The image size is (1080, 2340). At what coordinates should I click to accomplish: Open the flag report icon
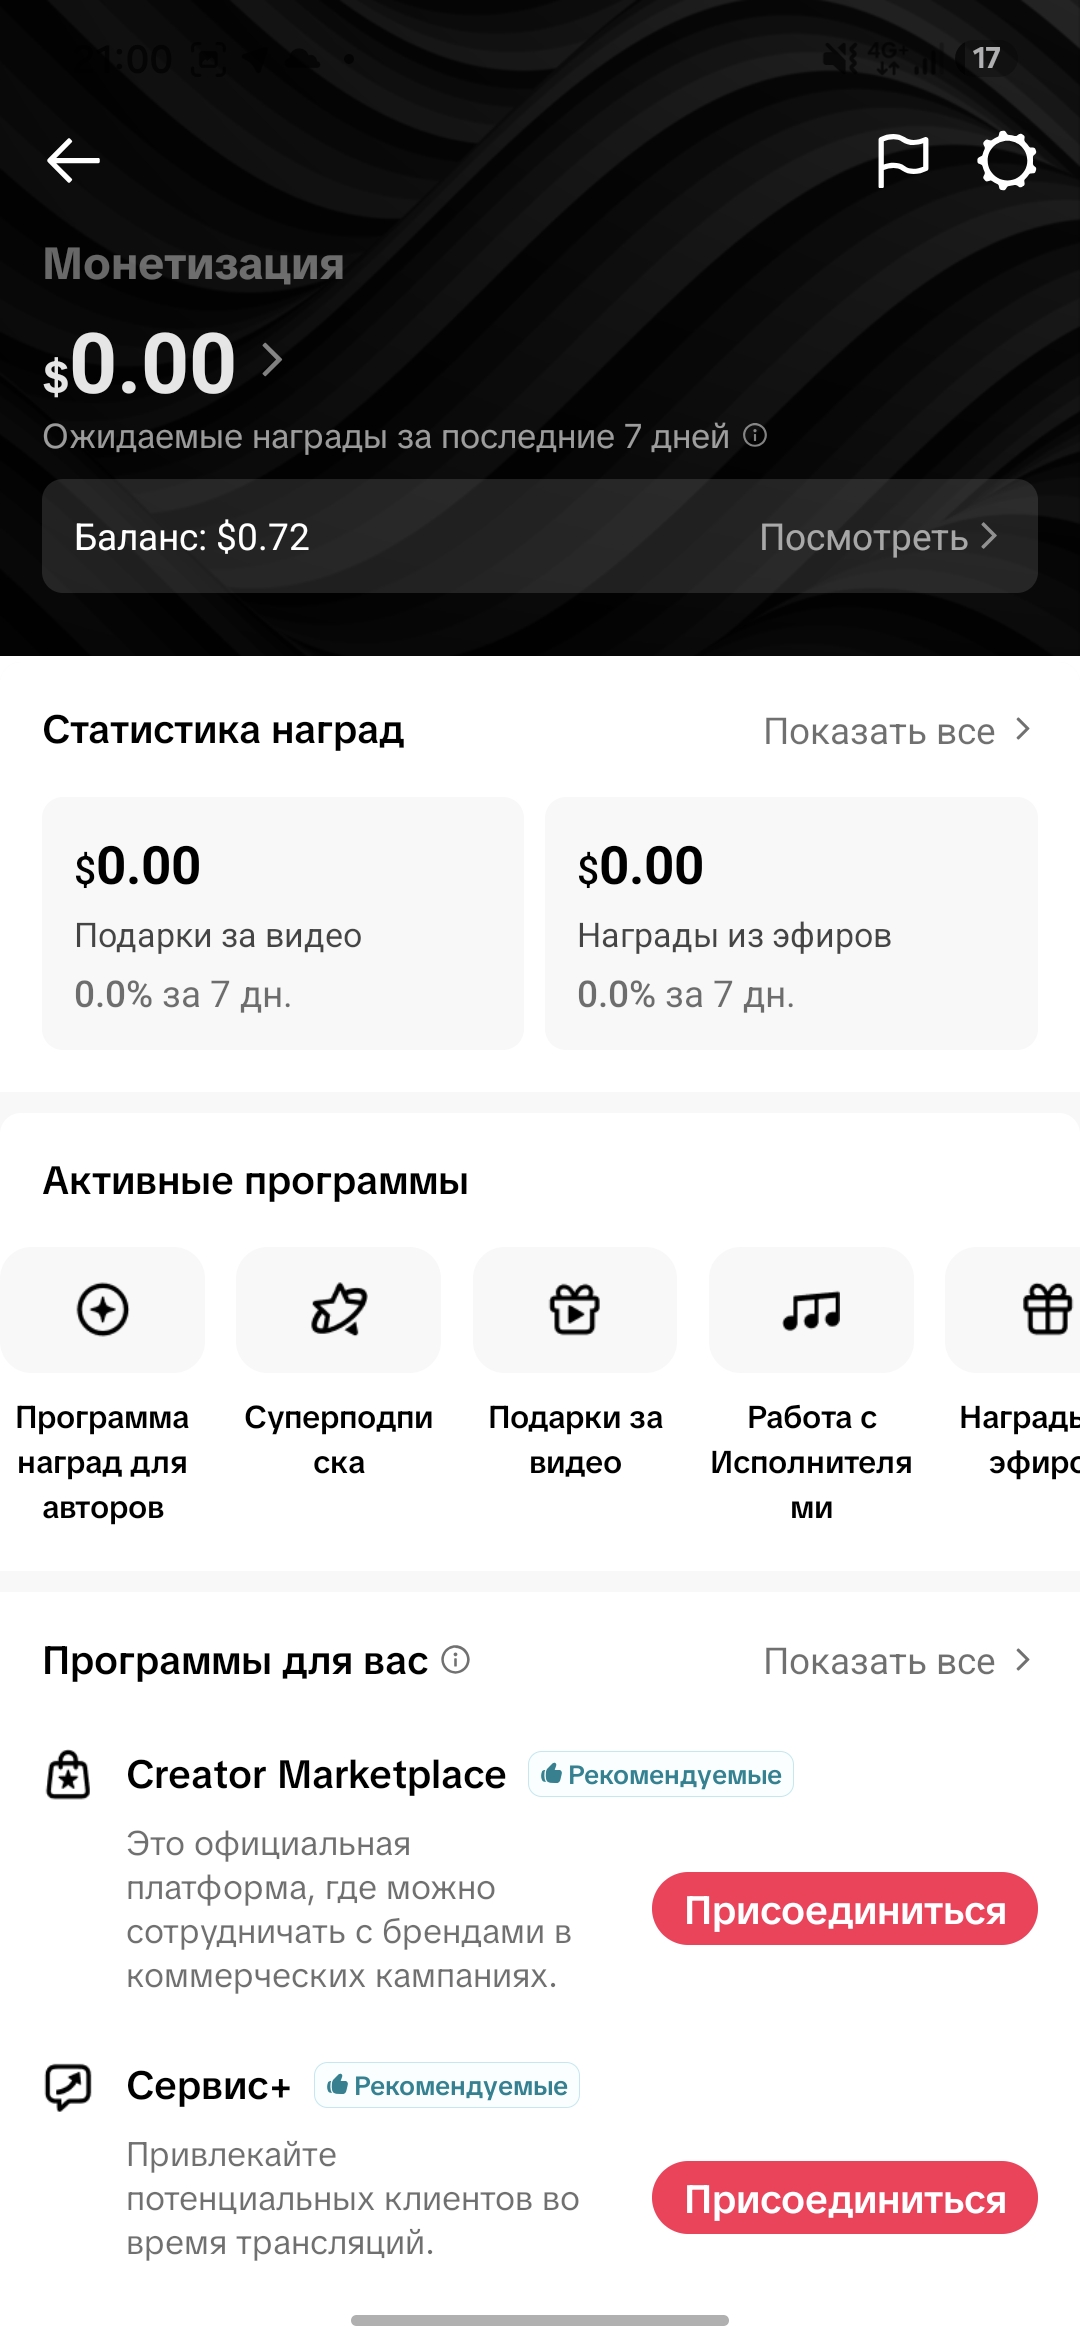tap(903, 161)
